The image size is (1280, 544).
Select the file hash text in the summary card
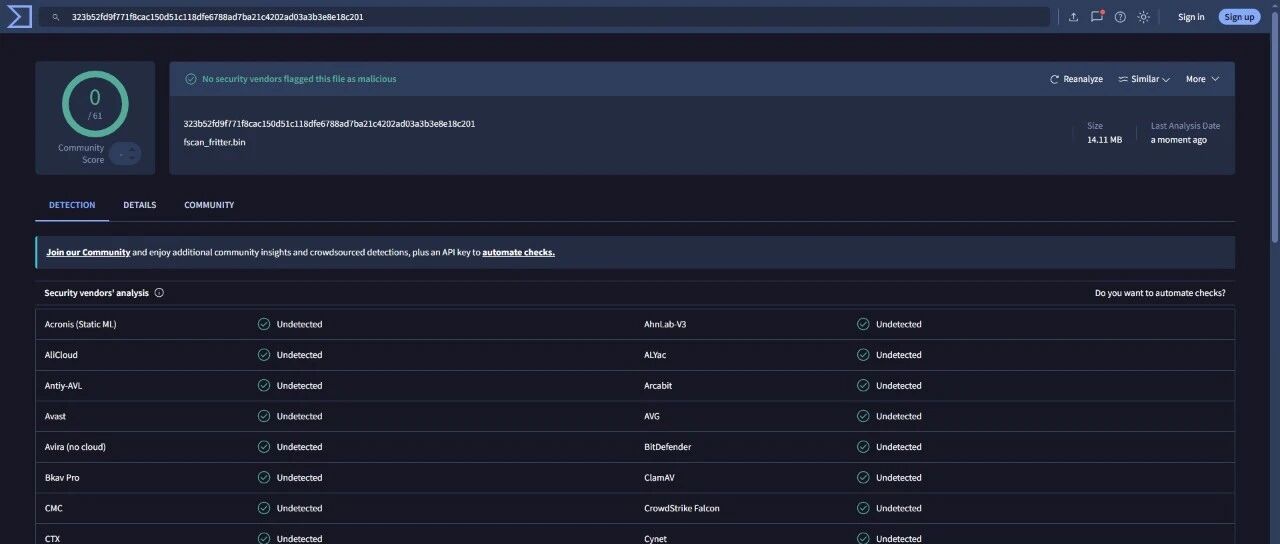[x=329, y=124]
